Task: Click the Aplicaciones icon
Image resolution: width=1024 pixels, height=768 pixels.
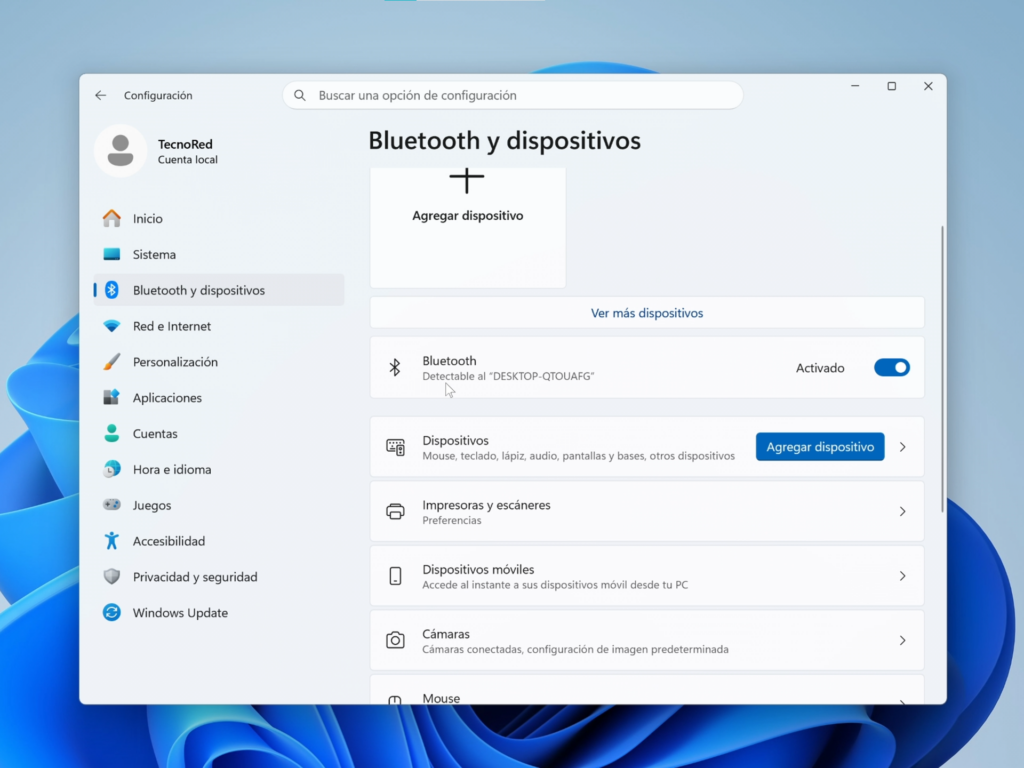Action: point(112,397)
